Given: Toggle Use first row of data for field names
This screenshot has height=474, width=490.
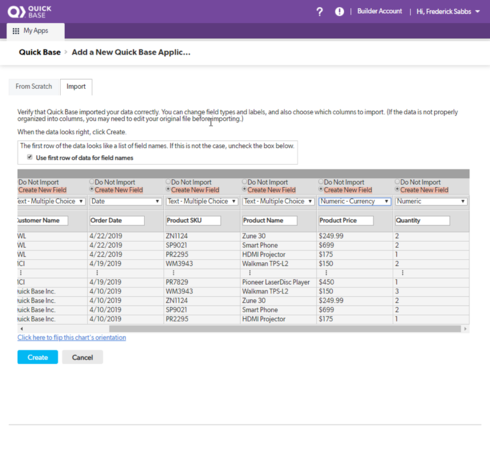Looking at the screenshot, I should coord(30,157).
